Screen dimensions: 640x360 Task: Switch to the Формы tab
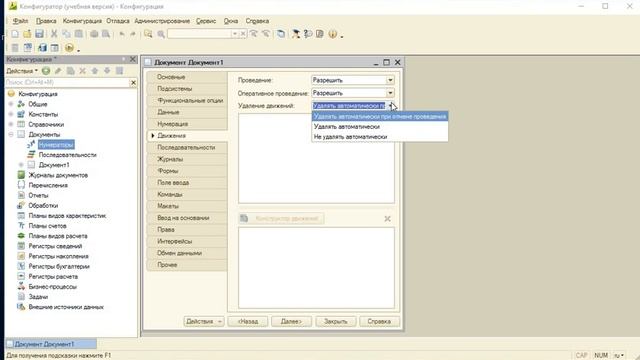(187, 171)
